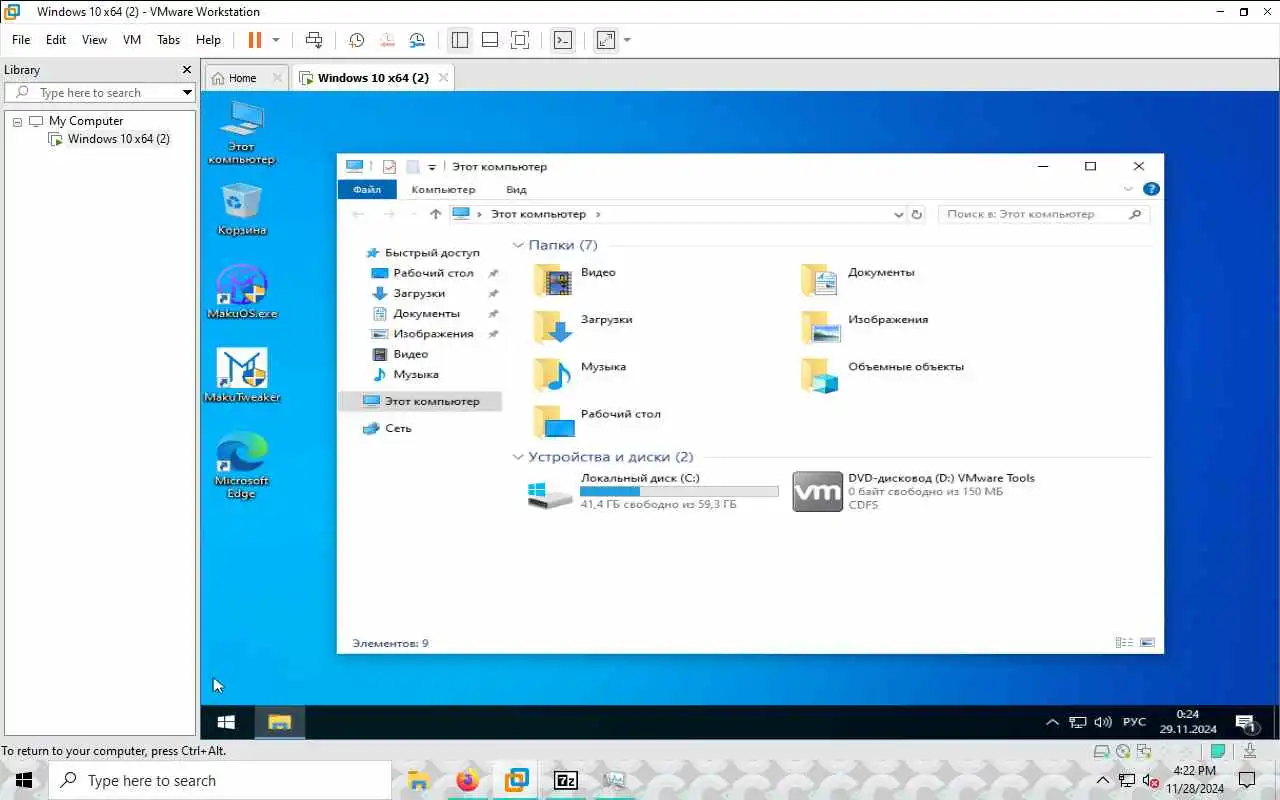Switch Explorer to large icons view

pyautogui.click(x=1147, y=643)
